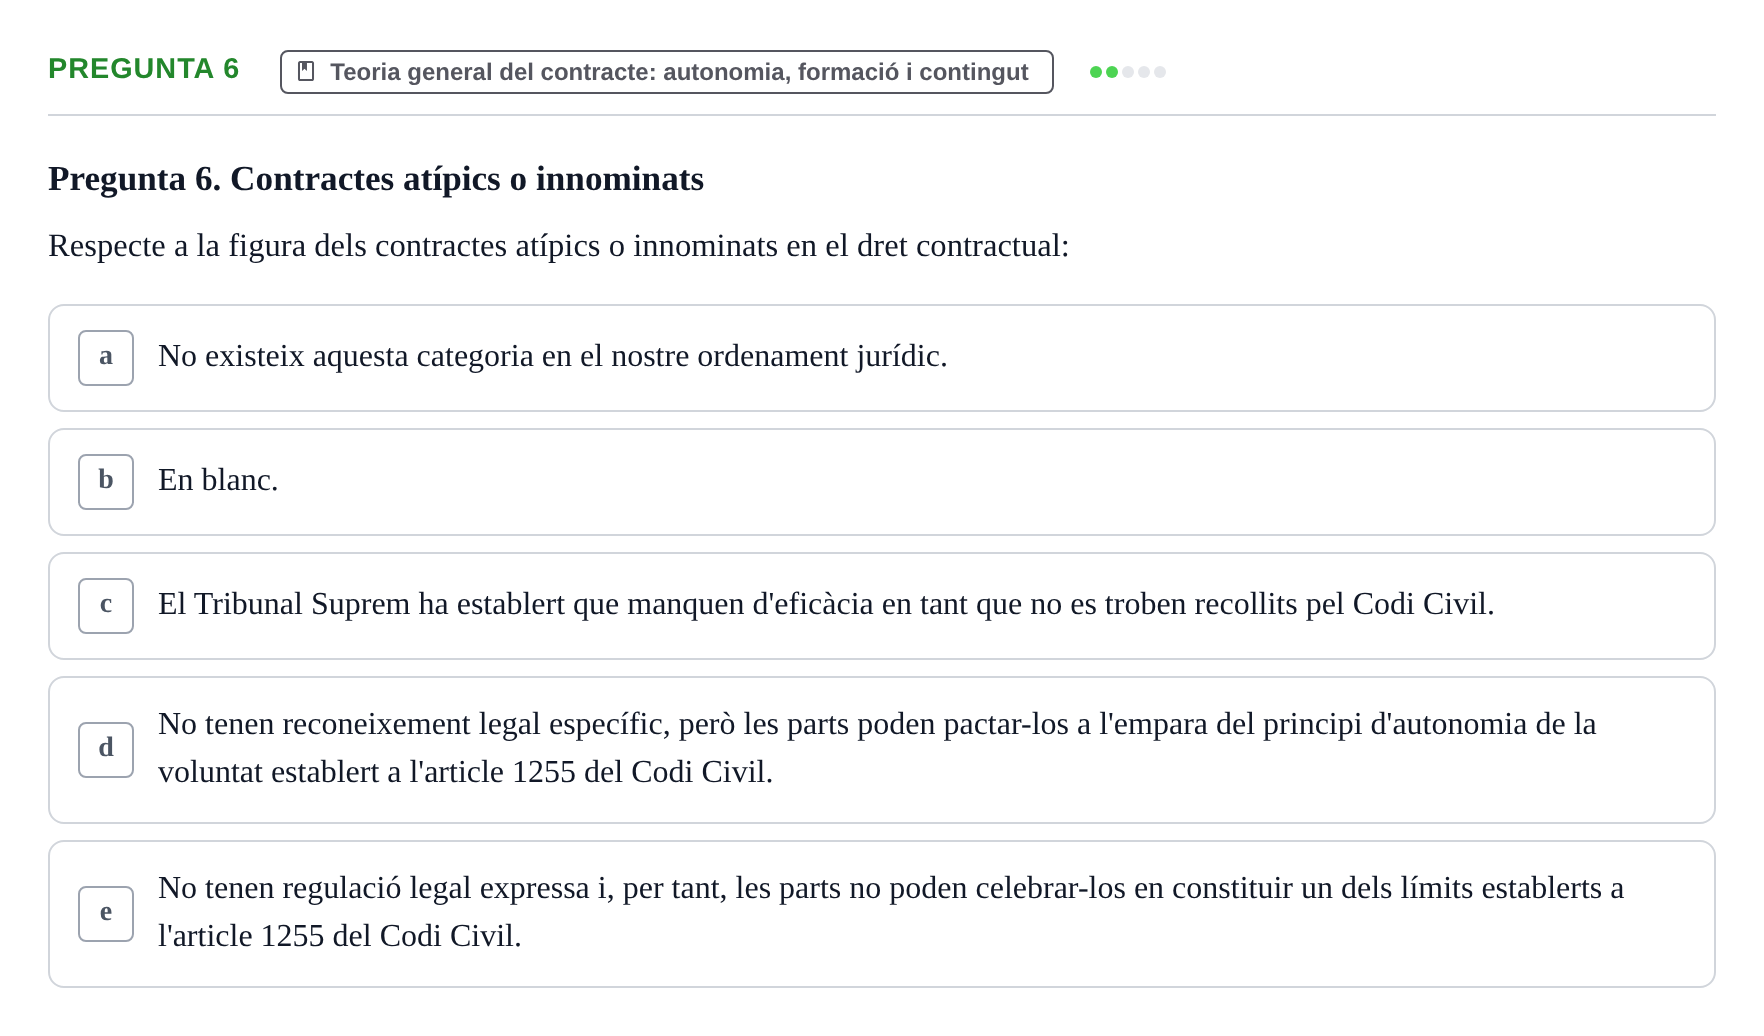Select option a letter box
Screen dimensions: 1764x1036
[x=106, y=358]
